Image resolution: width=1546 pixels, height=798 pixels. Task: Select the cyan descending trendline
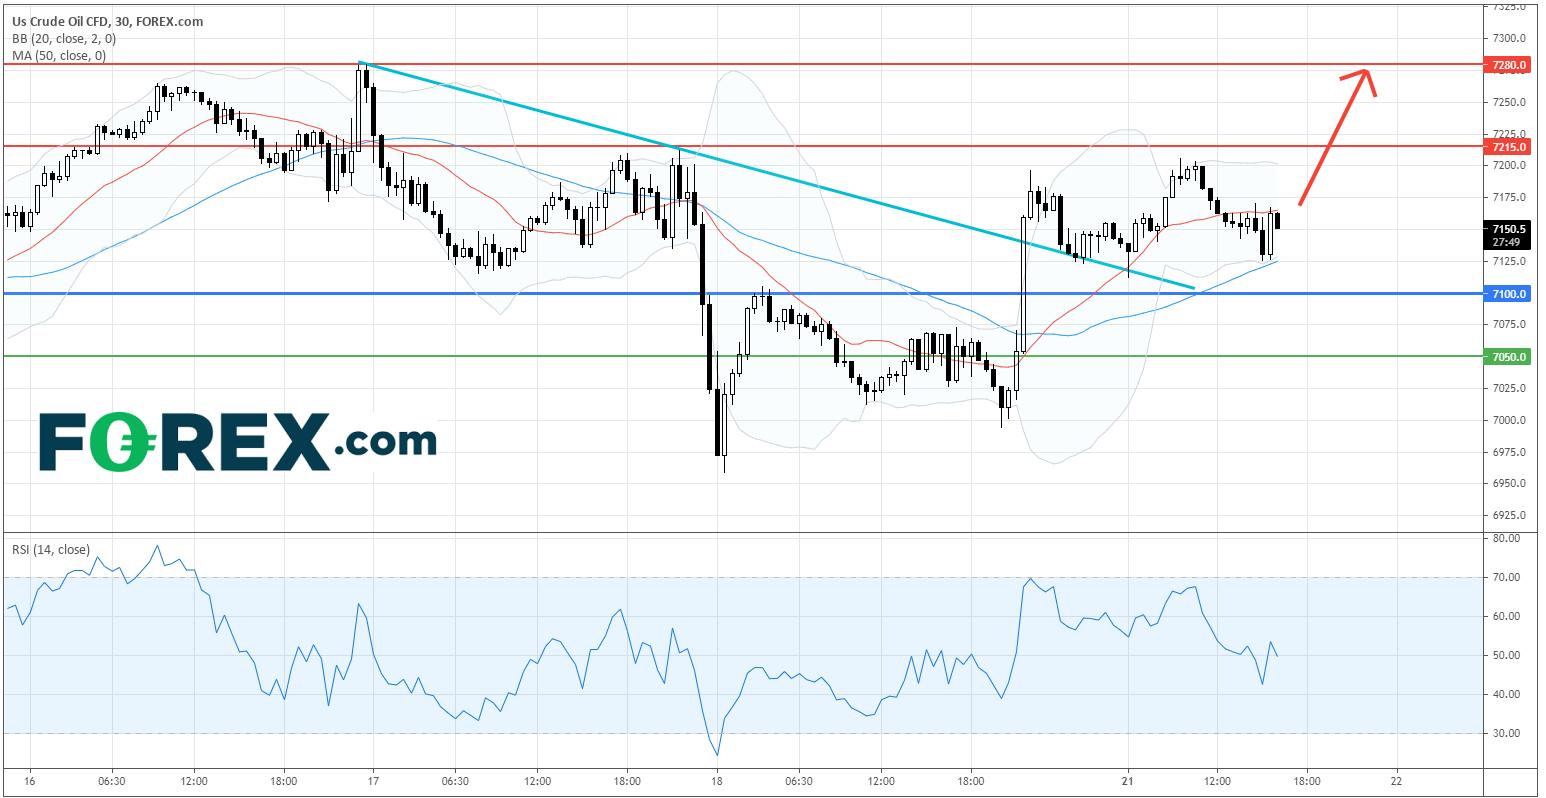777,176
